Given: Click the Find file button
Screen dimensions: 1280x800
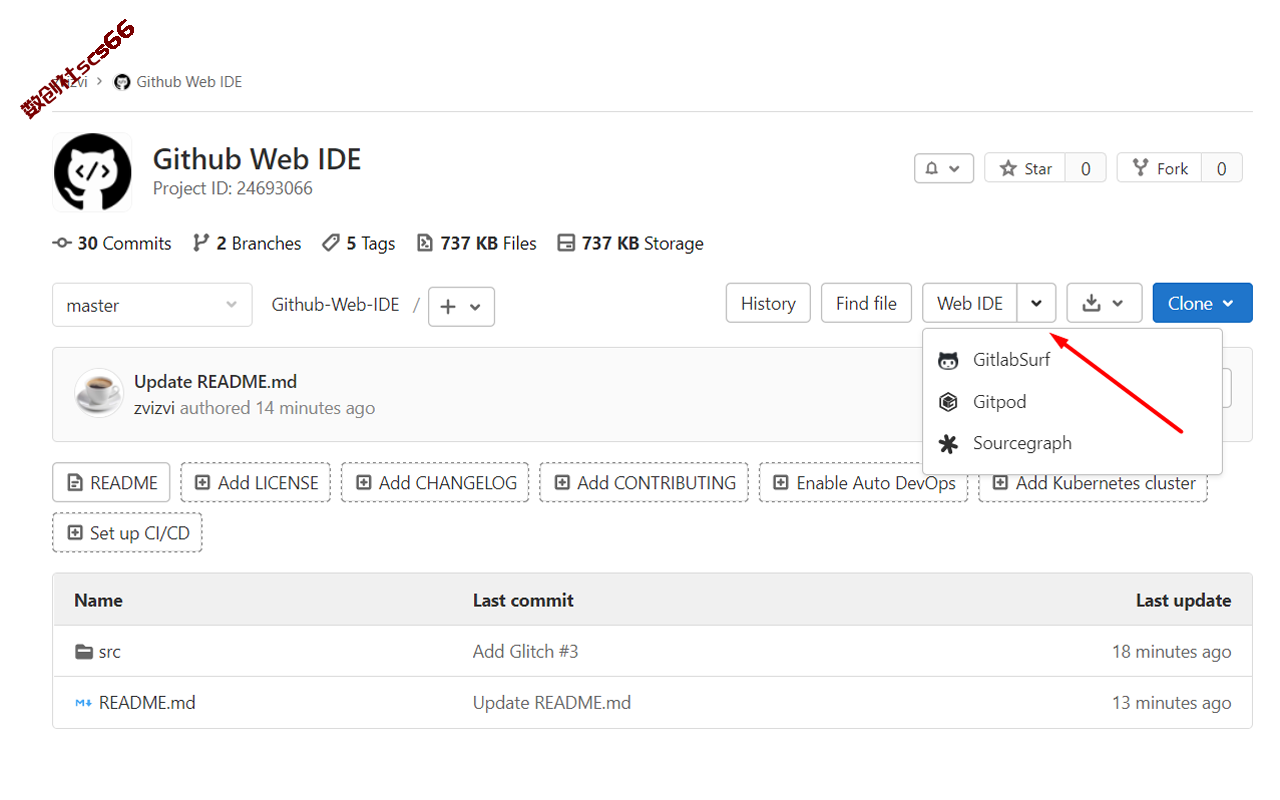Looking at the screenshot, I should tap(866, 303).
